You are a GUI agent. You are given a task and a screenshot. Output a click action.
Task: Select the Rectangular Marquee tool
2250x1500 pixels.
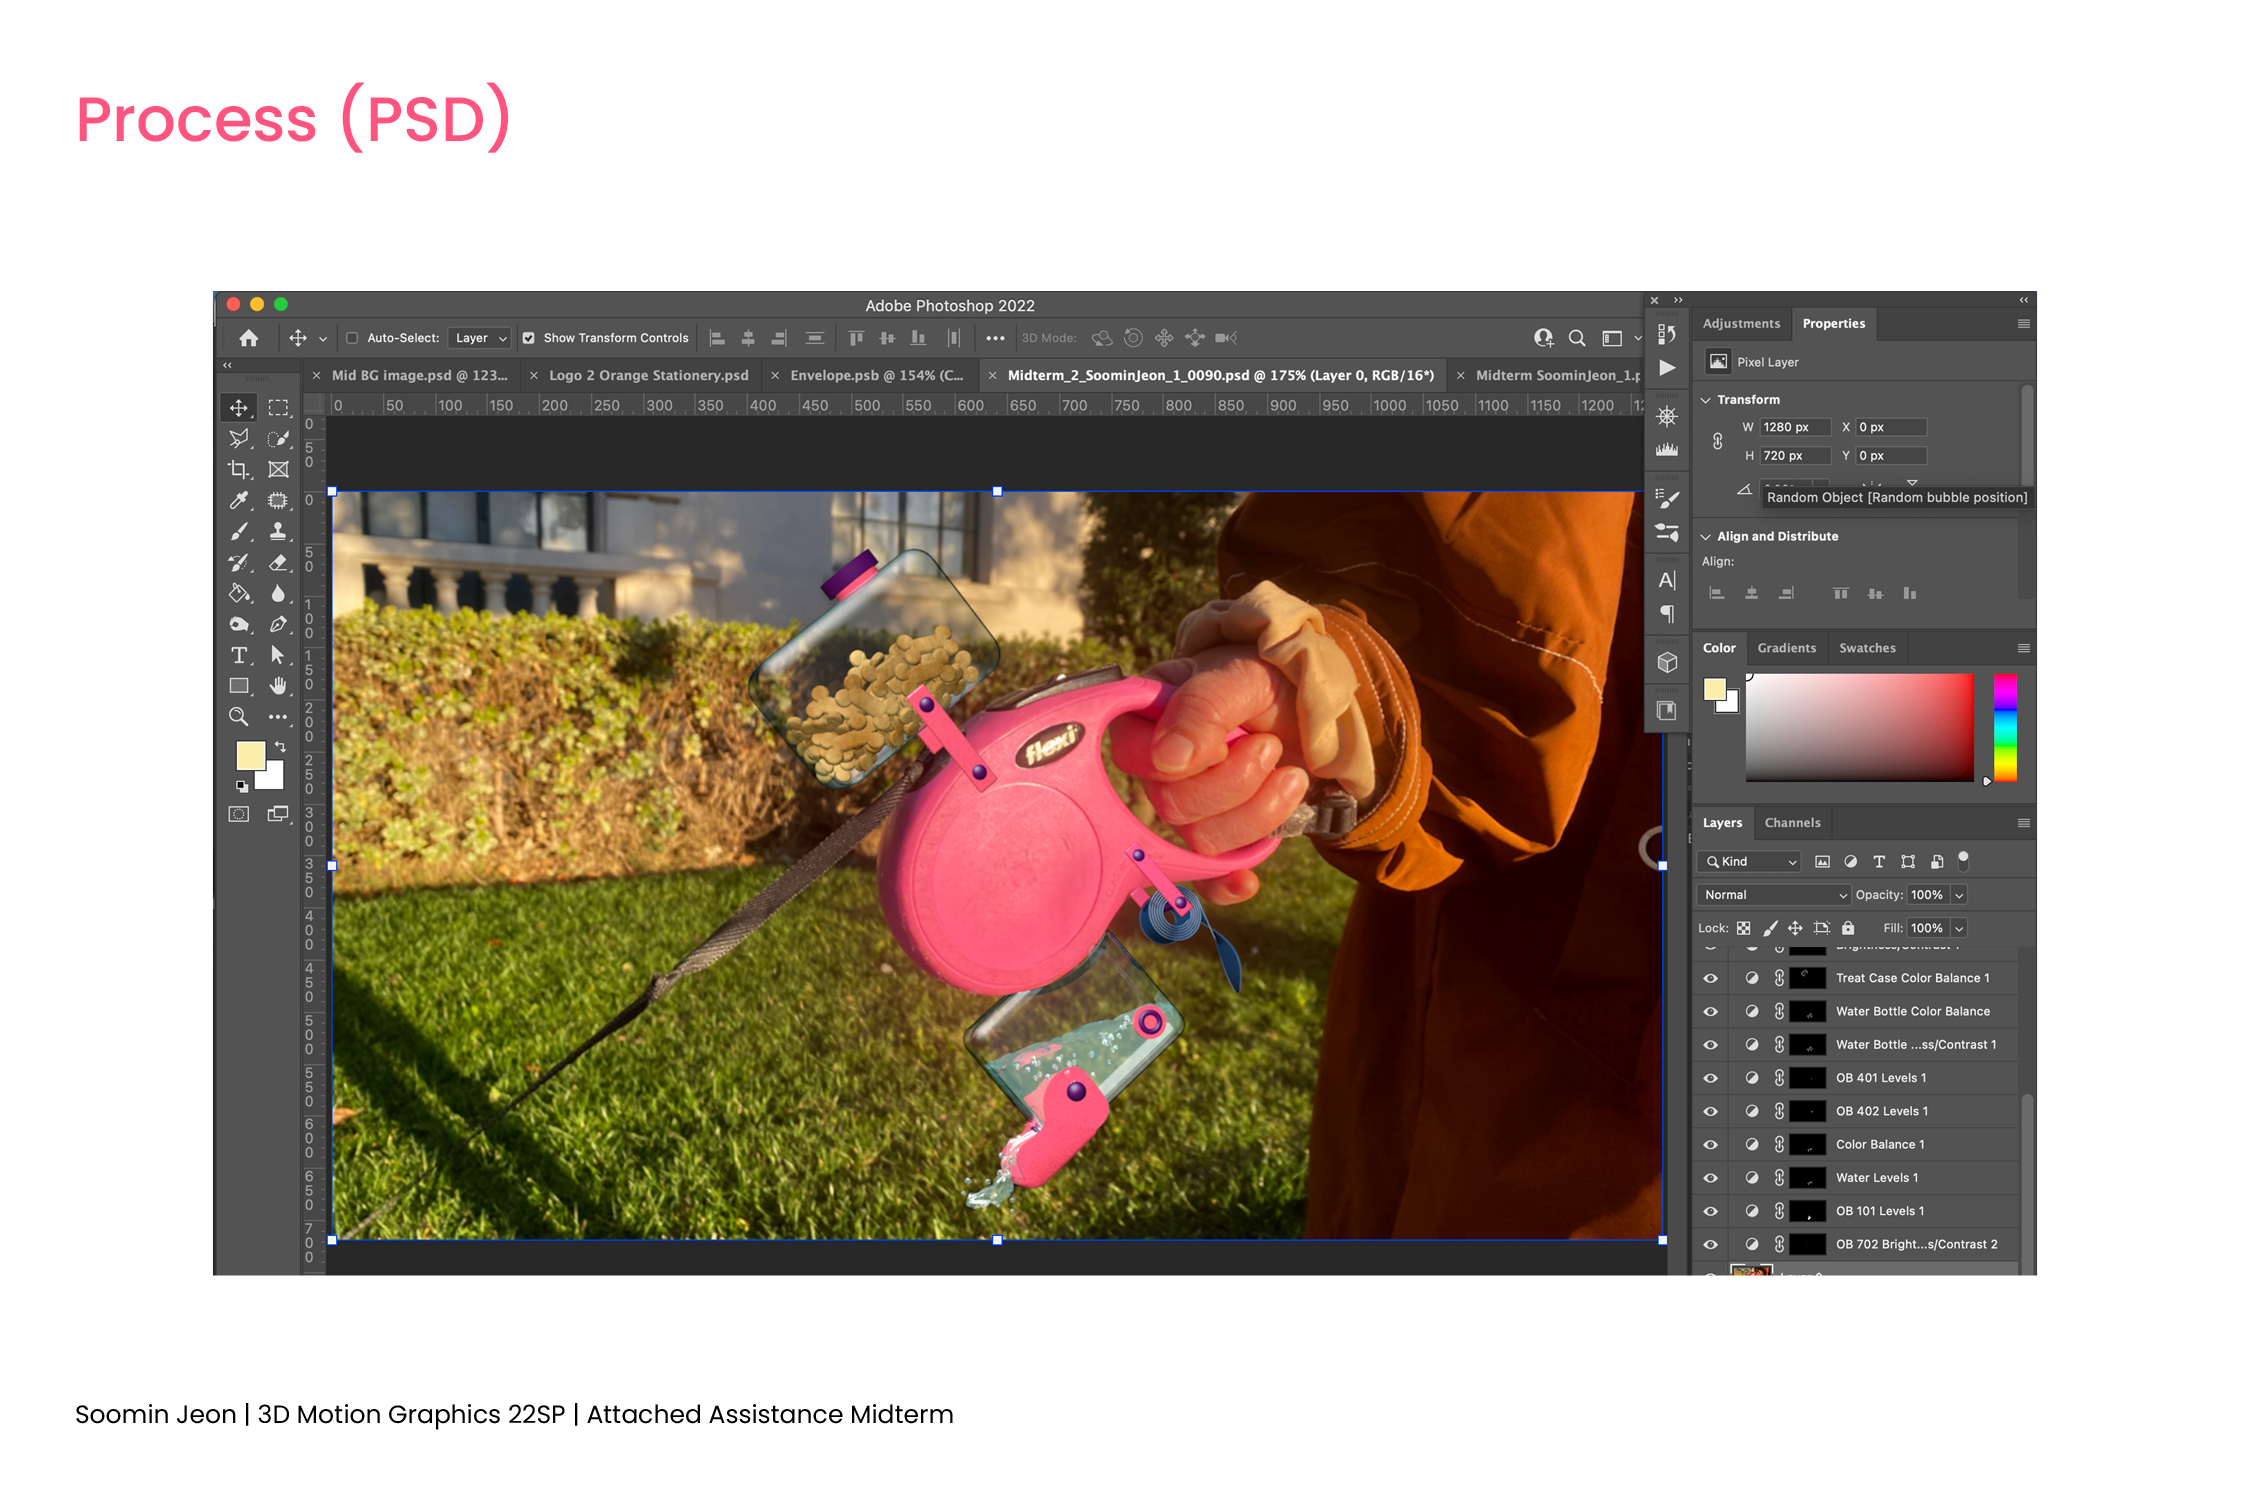click(x=278, y=408)
